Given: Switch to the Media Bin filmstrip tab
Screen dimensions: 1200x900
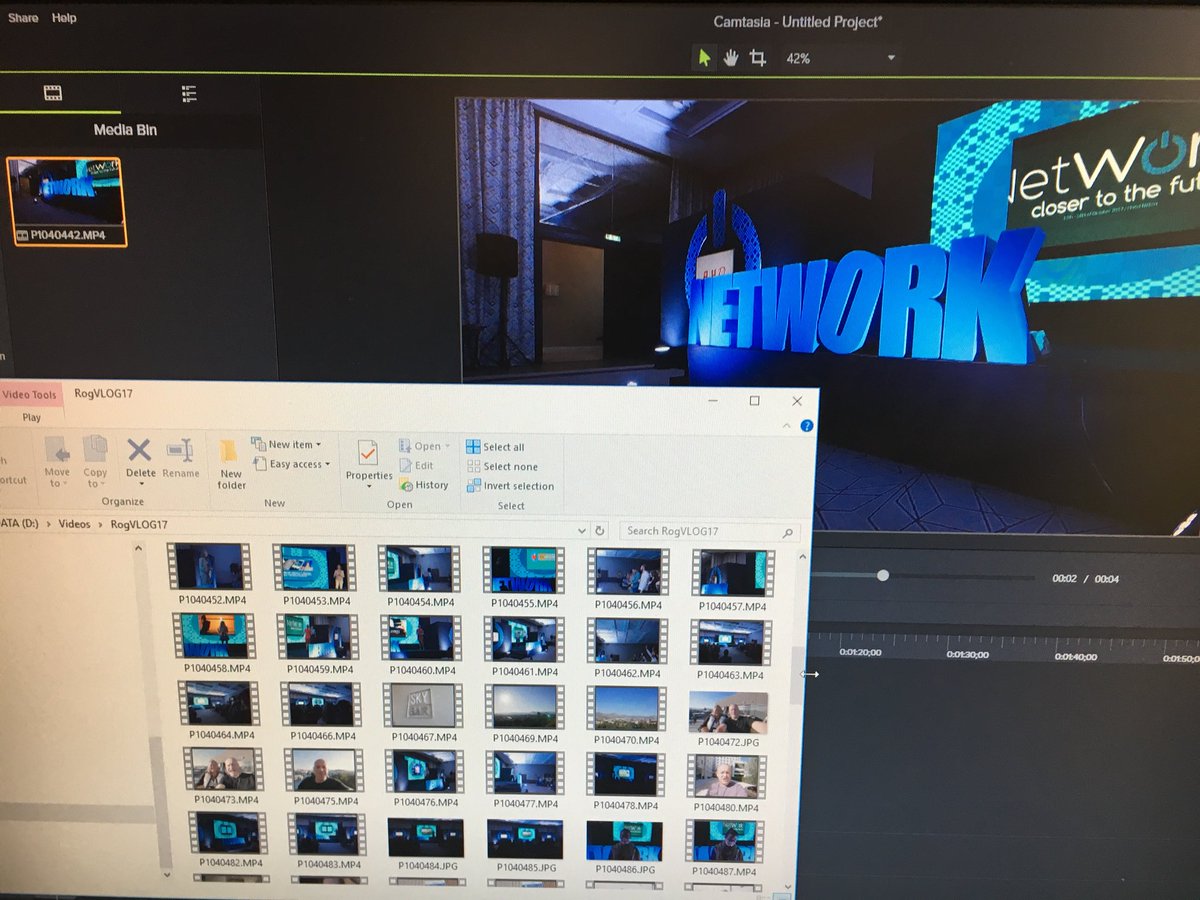Looking at the screenshot, I should coord(52,94).
